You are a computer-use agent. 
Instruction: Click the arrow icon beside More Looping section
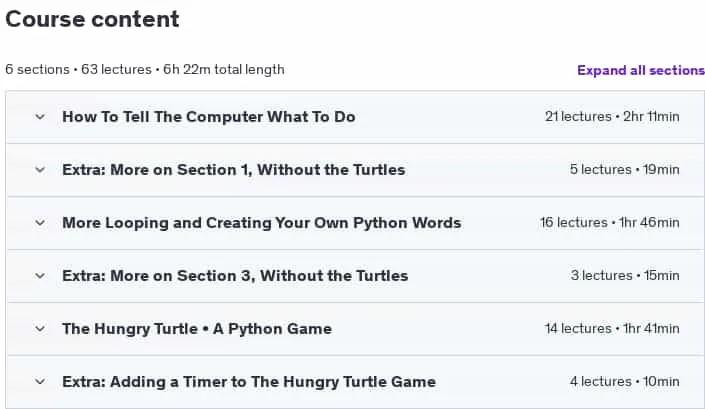point(40,223)
